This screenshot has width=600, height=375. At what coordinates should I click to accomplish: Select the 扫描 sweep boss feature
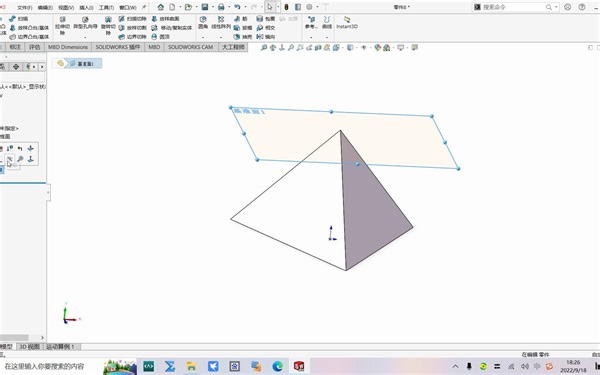tap(18, 18)
